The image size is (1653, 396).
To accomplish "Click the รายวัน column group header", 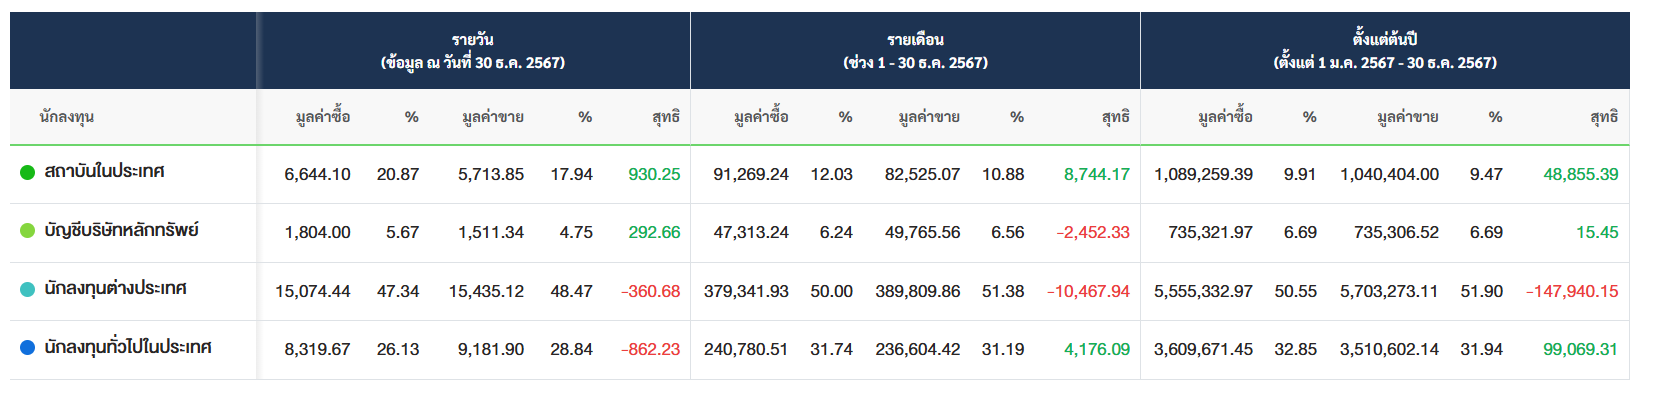I will tap(473, 51).
